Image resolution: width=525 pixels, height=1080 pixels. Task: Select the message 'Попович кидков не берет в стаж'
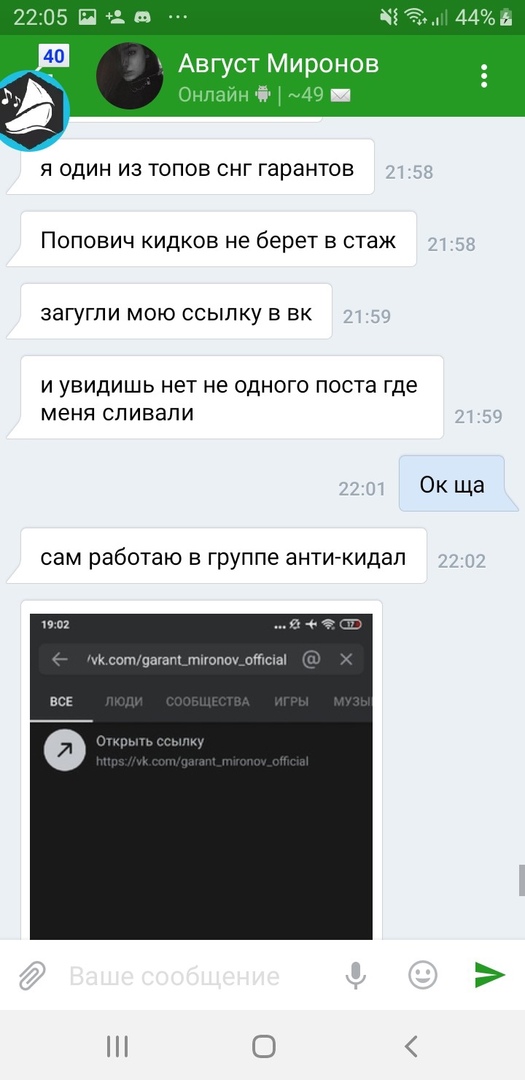click(x=218, y=240)
